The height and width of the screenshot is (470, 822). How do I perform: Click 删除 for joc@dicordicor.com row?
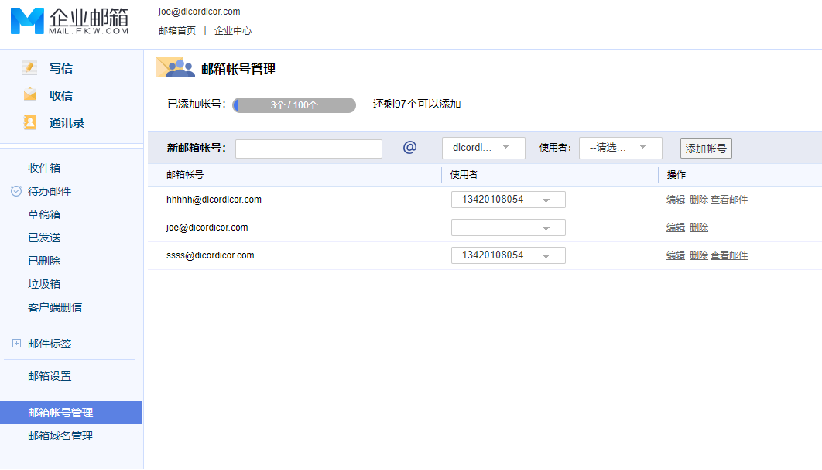tap(699, 227)
